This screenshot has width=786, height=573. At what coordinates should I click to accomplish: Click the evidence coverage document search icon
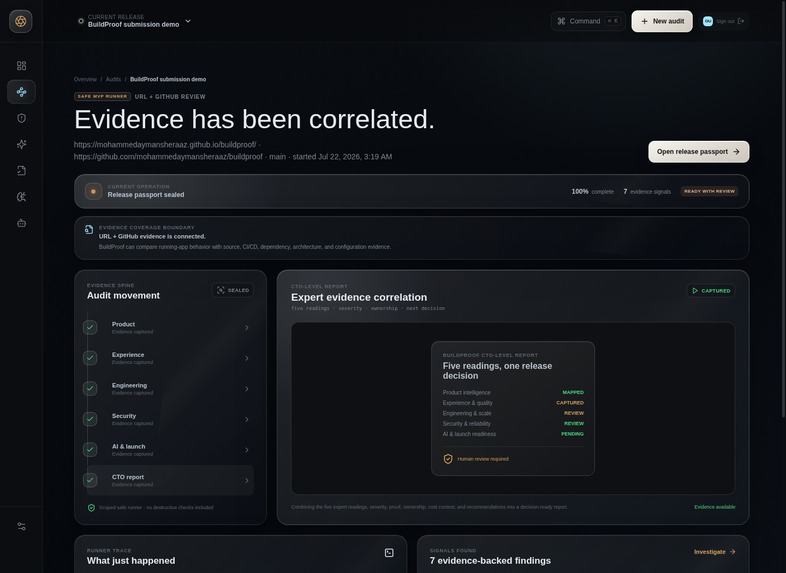pyautogui.click(x=89, y=229)
